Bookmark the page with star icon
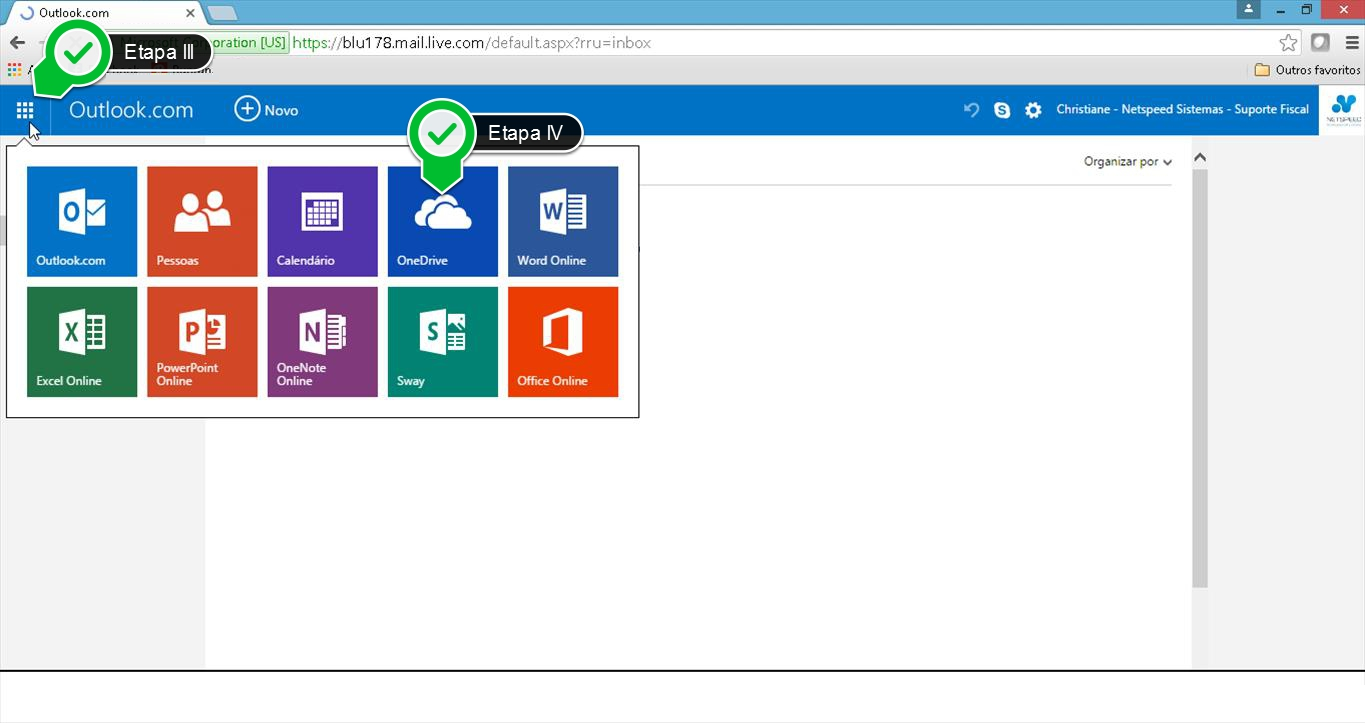This screenshot has width=1365, height=723. pyautogui.click(x=1288, y=43)
